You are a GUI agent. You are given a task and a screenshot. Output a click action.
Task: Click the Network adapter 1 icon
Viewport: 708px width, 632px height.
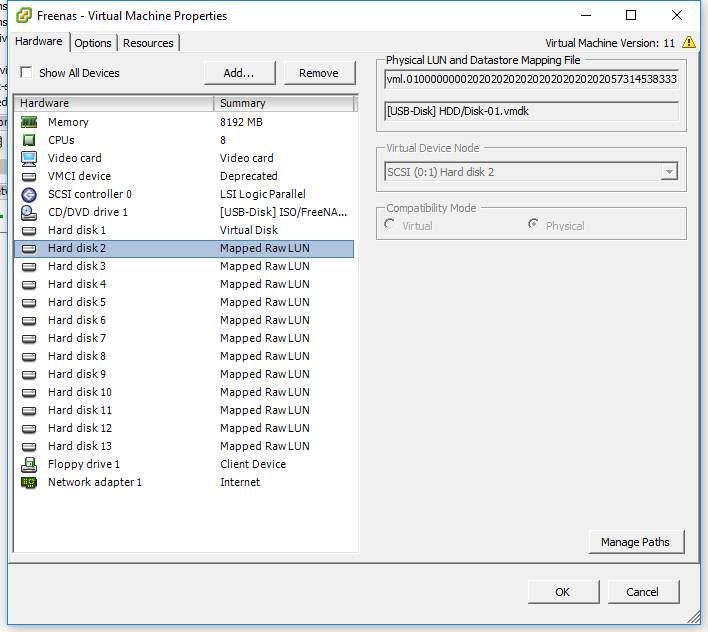click(x=29, y=483)
